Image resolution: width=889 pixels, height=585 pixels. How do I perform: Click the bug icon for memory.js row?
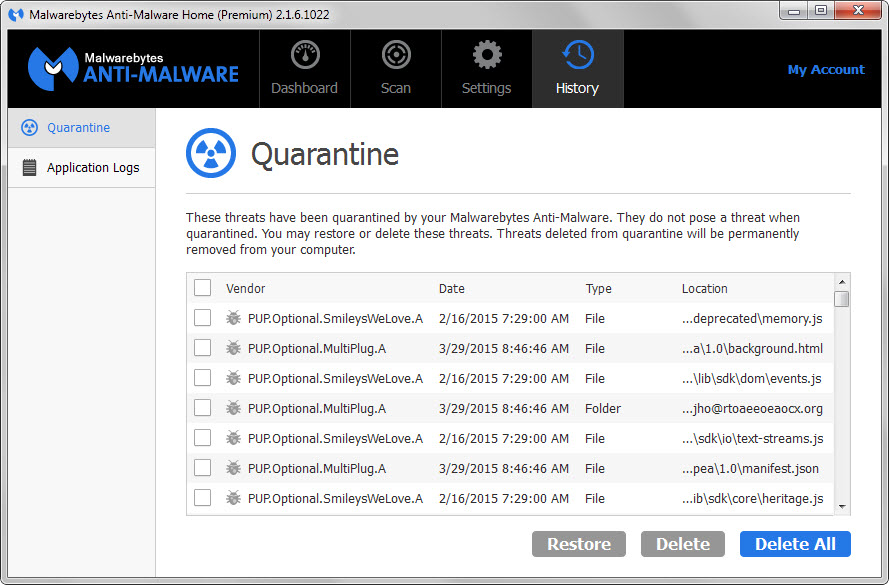[x=233, y=318]
